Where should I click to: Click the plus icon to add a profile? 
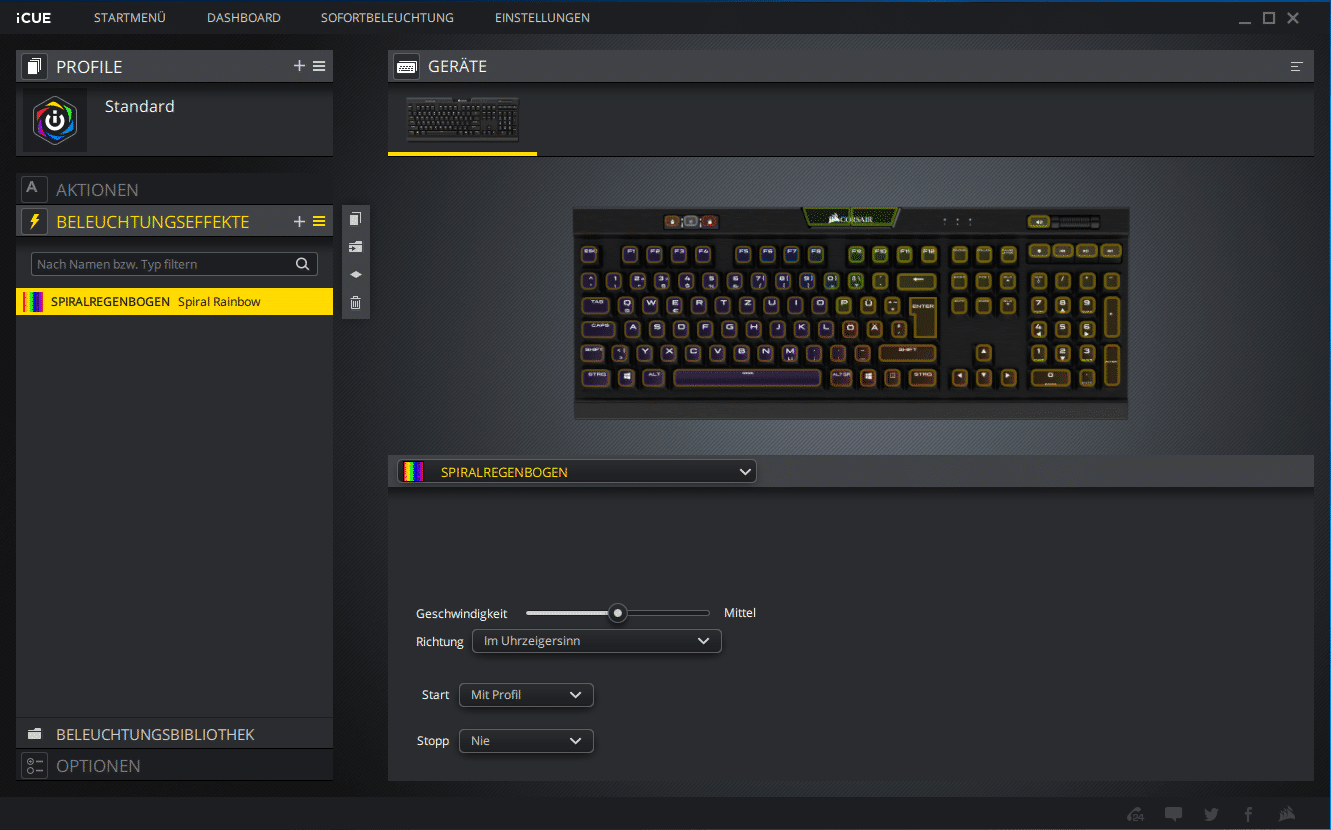click(299, 66)
